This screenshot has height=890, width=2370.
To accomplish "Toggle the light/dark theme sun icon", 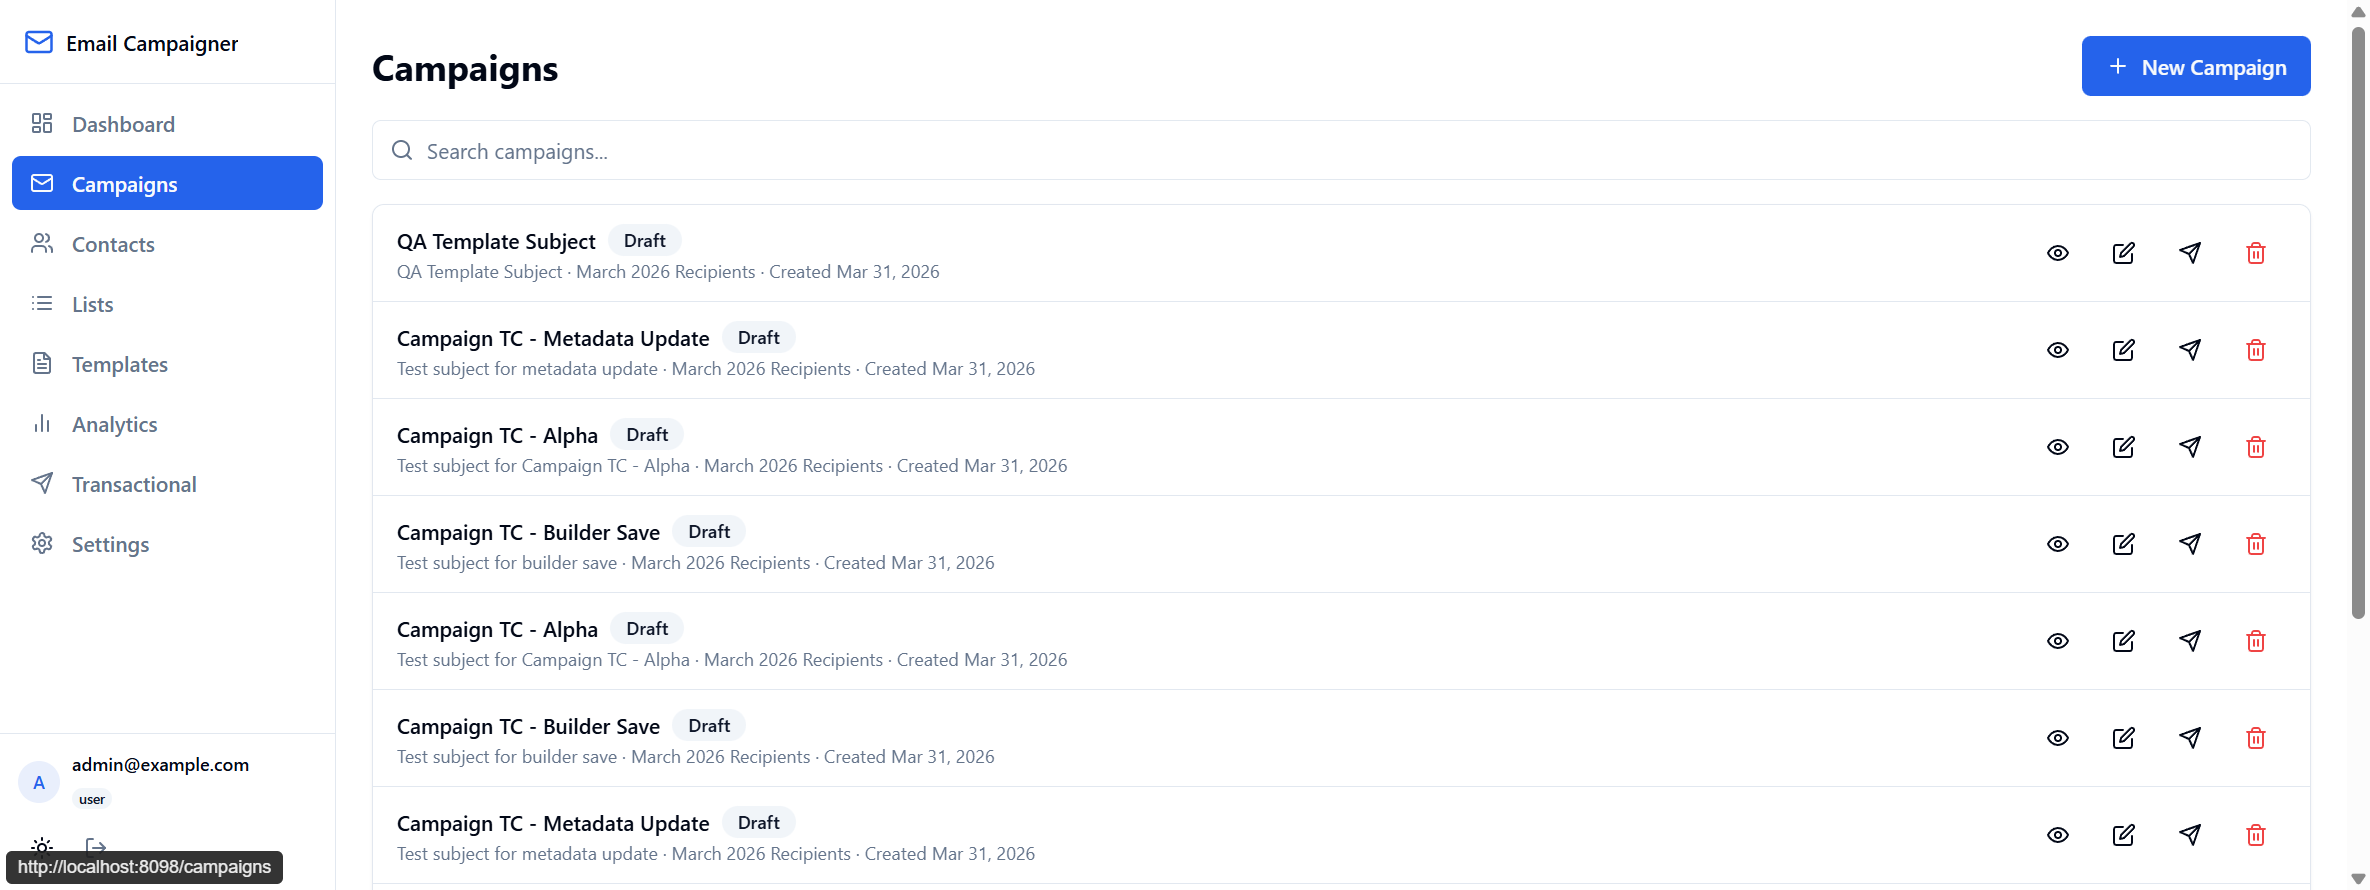I will (42, 846).
